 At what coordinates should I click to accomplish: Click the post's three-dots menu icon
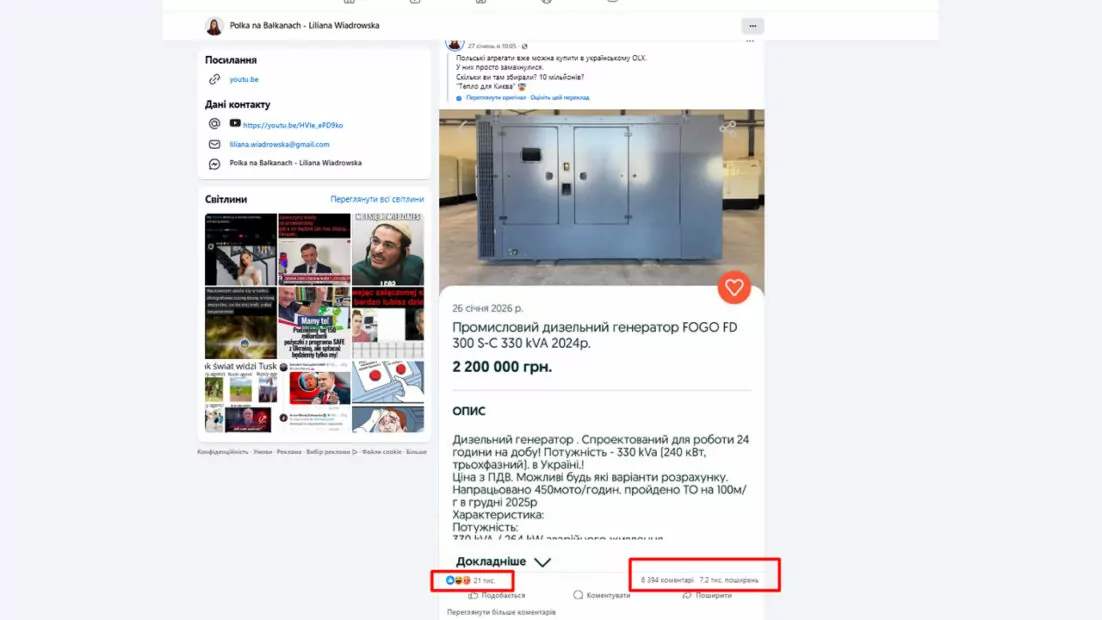tap(750, 42)
